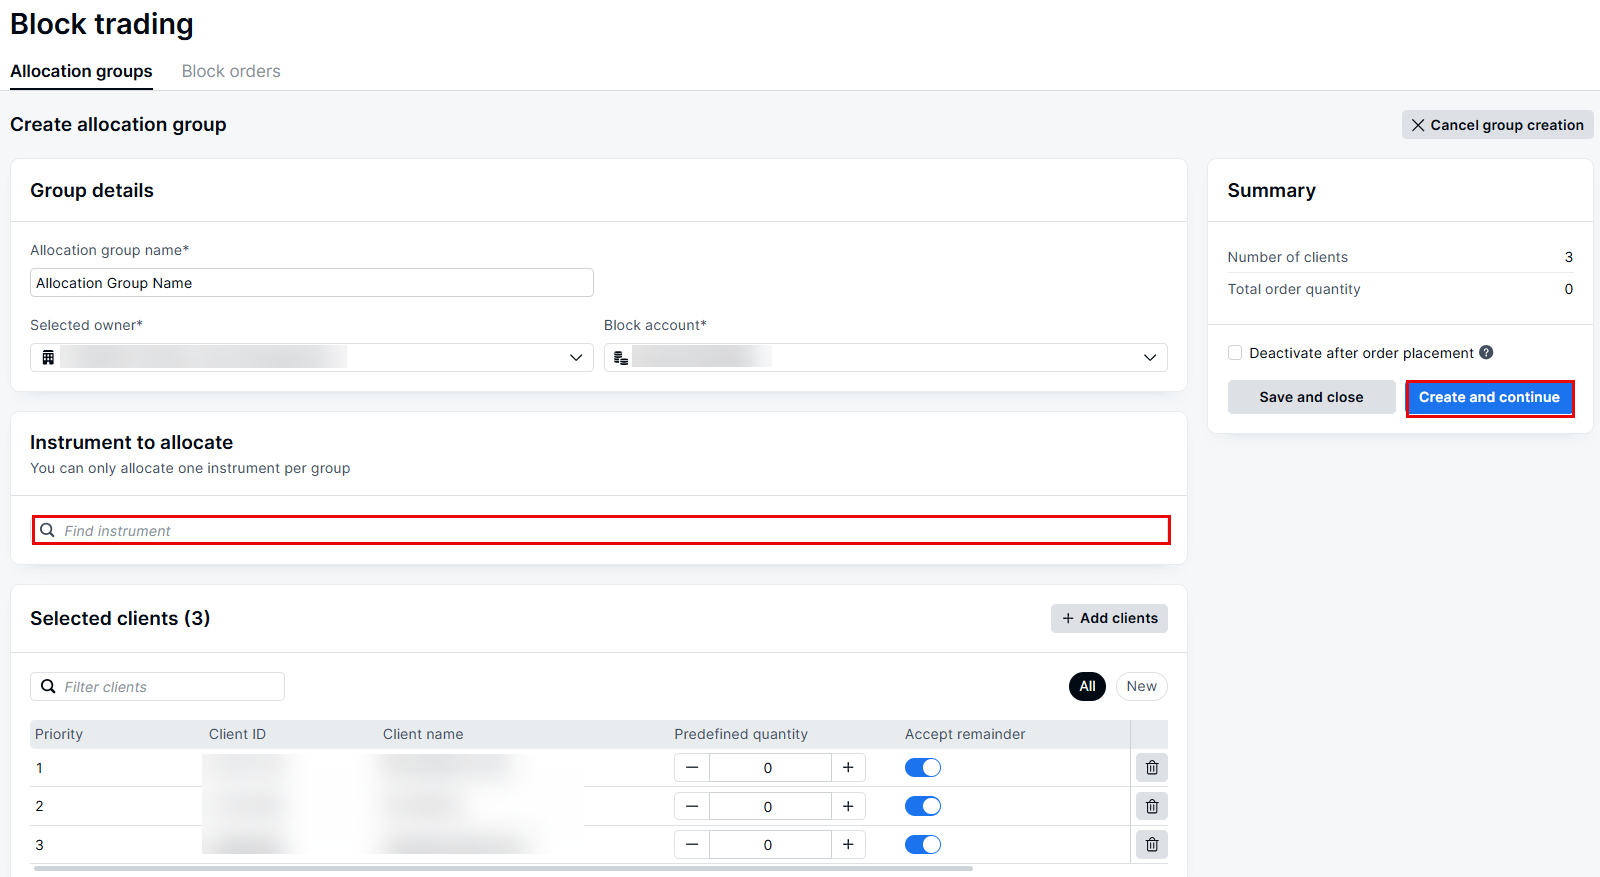Screen dimensions: 1600x877
Task: Enable Deactivate after order placement checkbox
Action: [x=1235, y=353]
